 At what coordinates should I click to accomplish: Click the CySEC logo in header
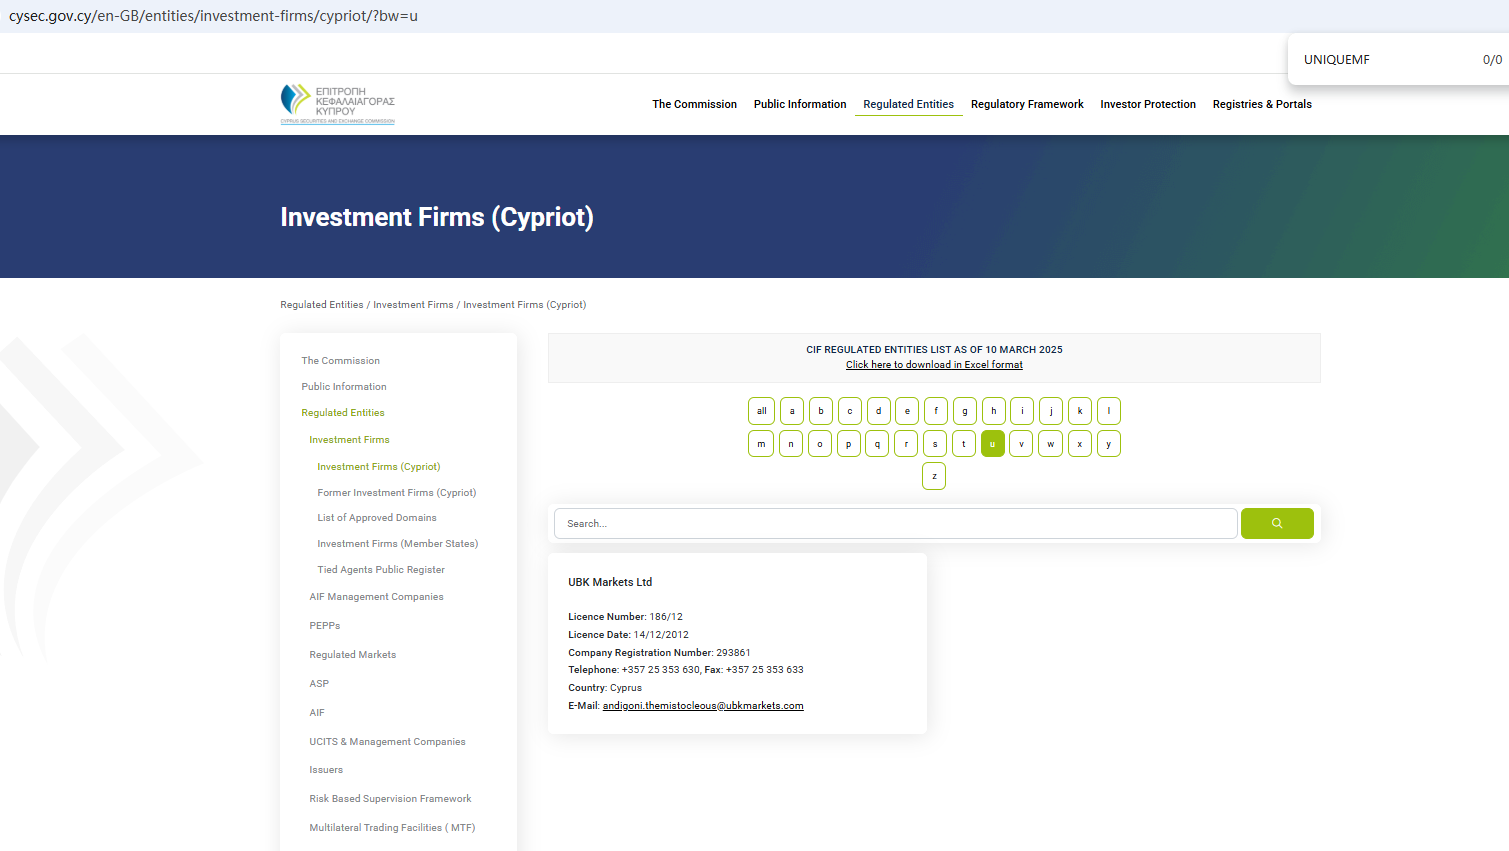338,104
